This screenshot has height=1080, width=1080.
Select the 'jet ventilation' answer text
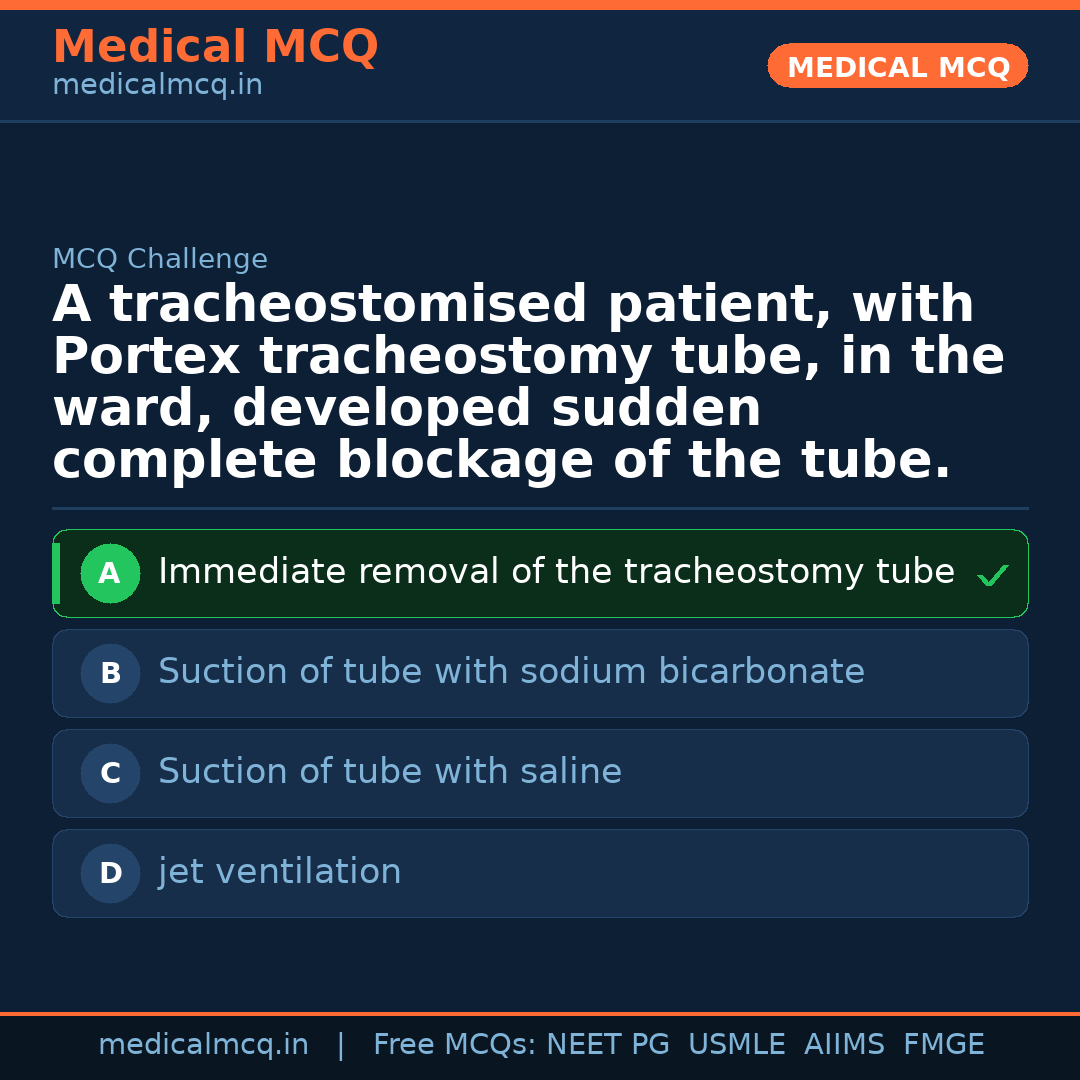(x=280, y=872)
